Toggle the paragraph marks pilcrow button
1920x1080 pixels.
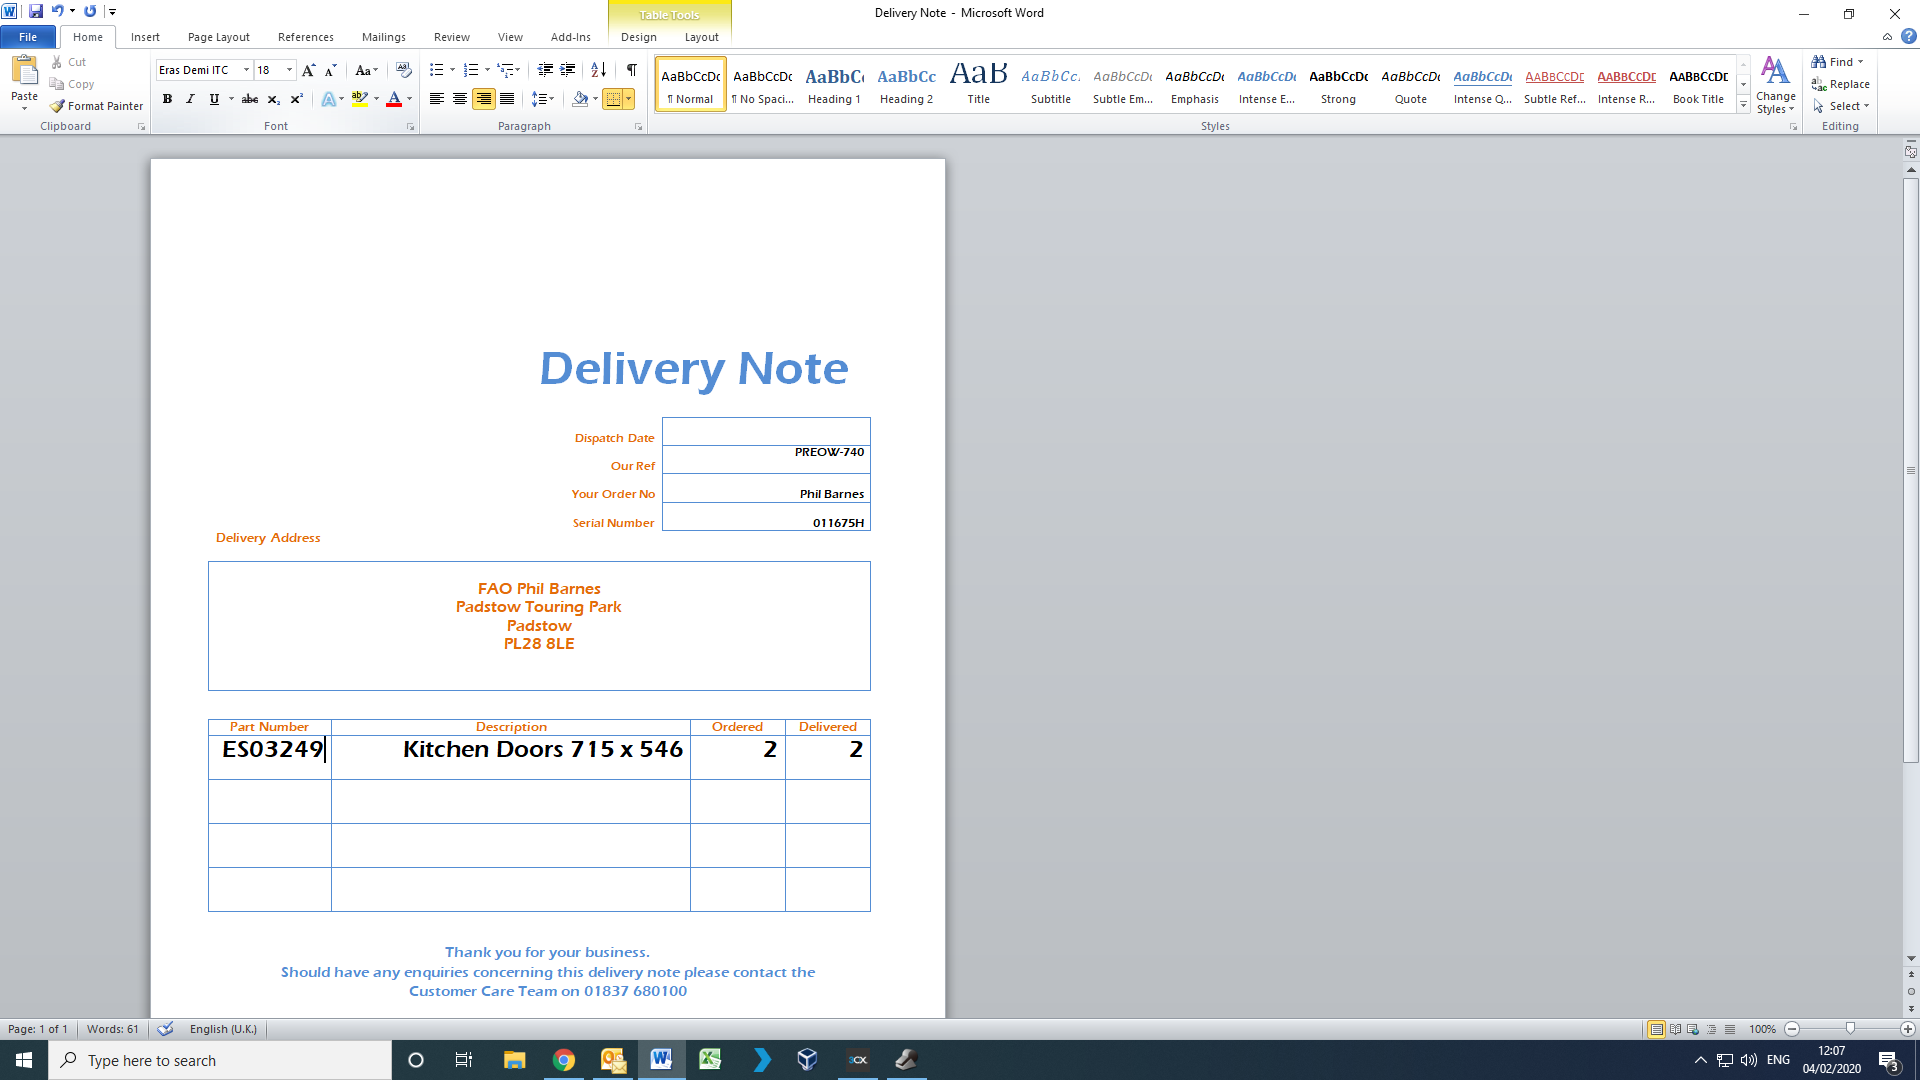pos(632,70)
